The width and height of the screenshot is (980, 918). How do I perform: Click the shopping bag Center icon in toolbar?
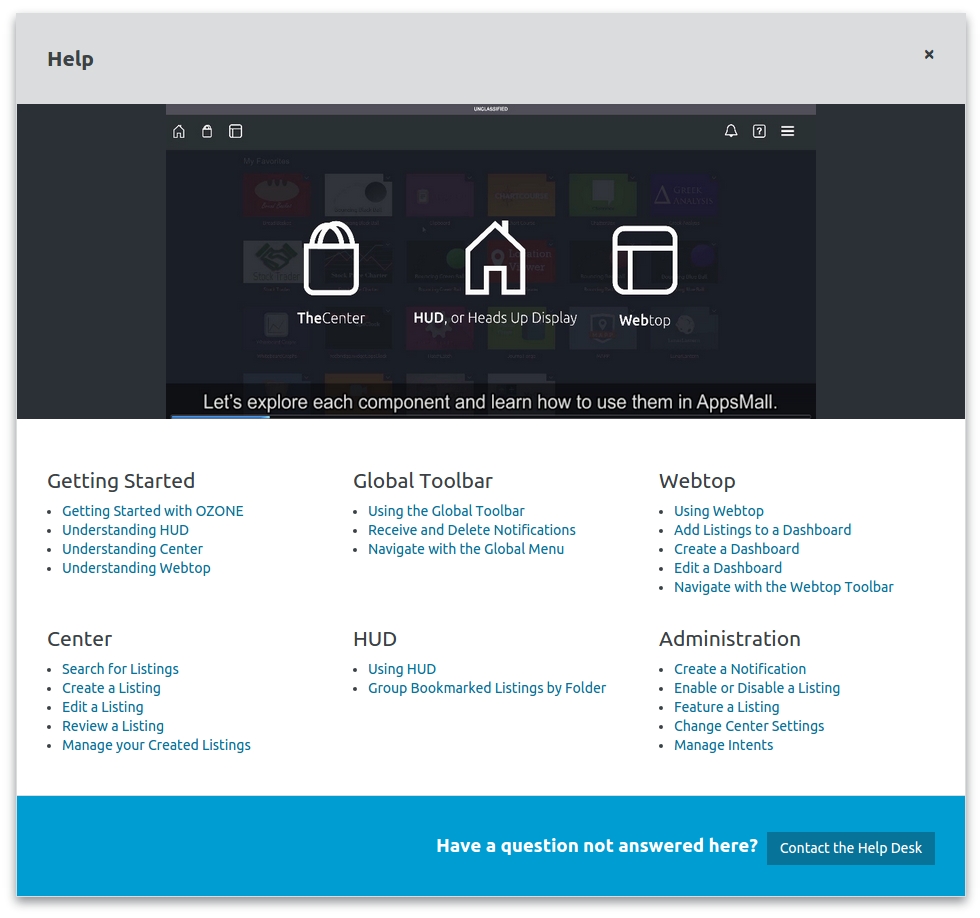(207, 131)
